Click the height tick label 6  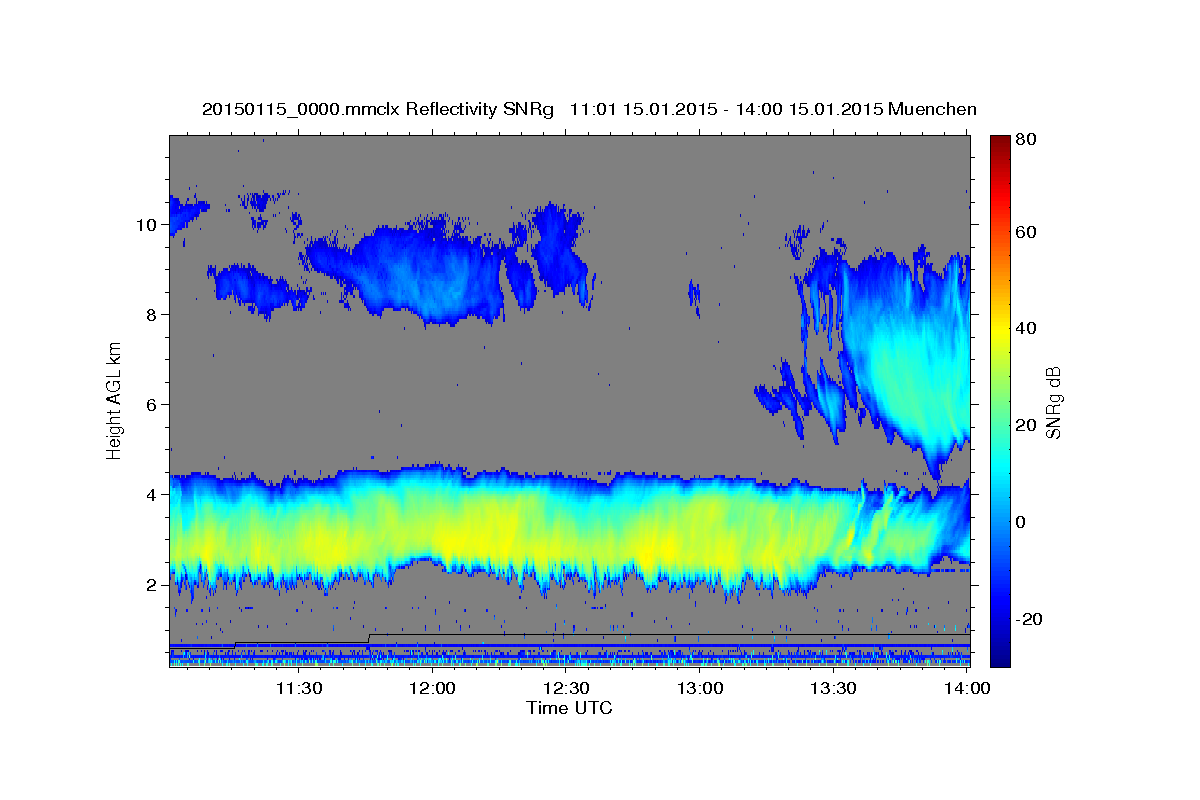tap(154, 405)
